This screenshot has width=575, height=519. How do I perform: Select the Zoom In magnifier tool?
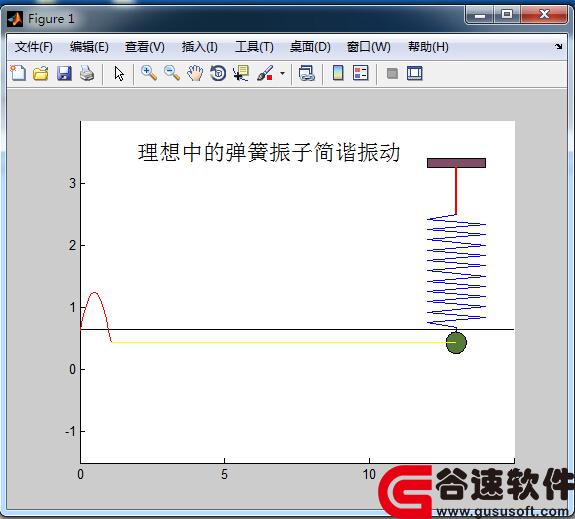149,73
